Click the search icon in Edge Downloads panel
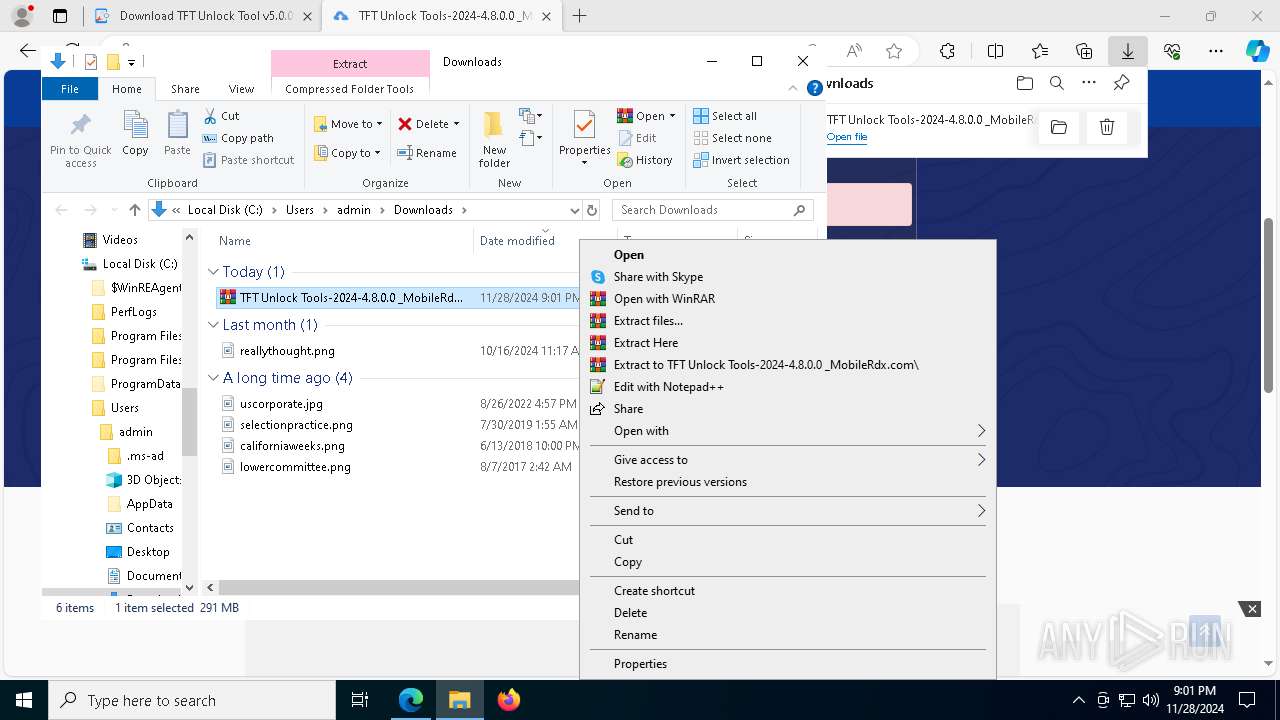This screenshot has width=1280, height=720. click(x=1056, y=83)
